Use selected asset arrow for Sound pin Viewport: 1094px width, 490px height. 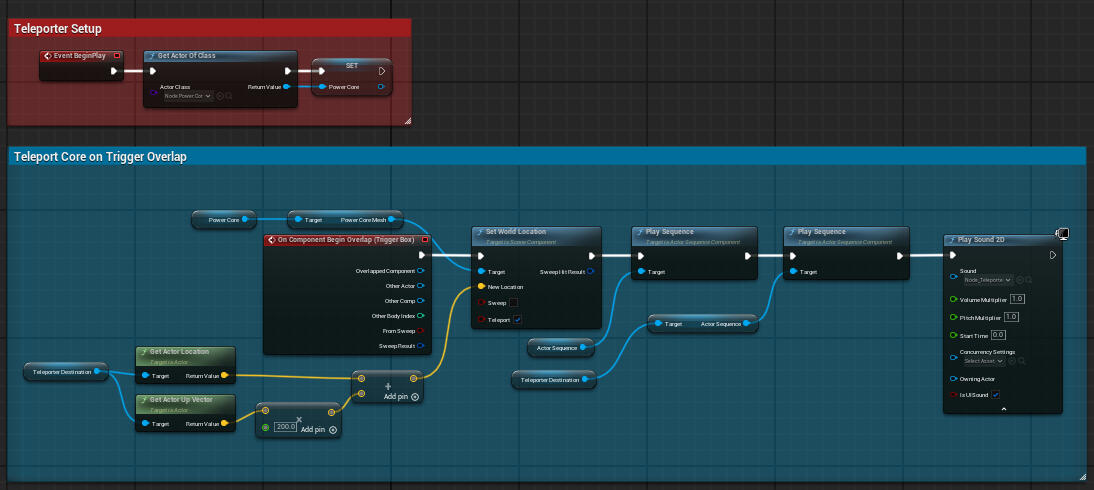click(x=1022, y=280)
